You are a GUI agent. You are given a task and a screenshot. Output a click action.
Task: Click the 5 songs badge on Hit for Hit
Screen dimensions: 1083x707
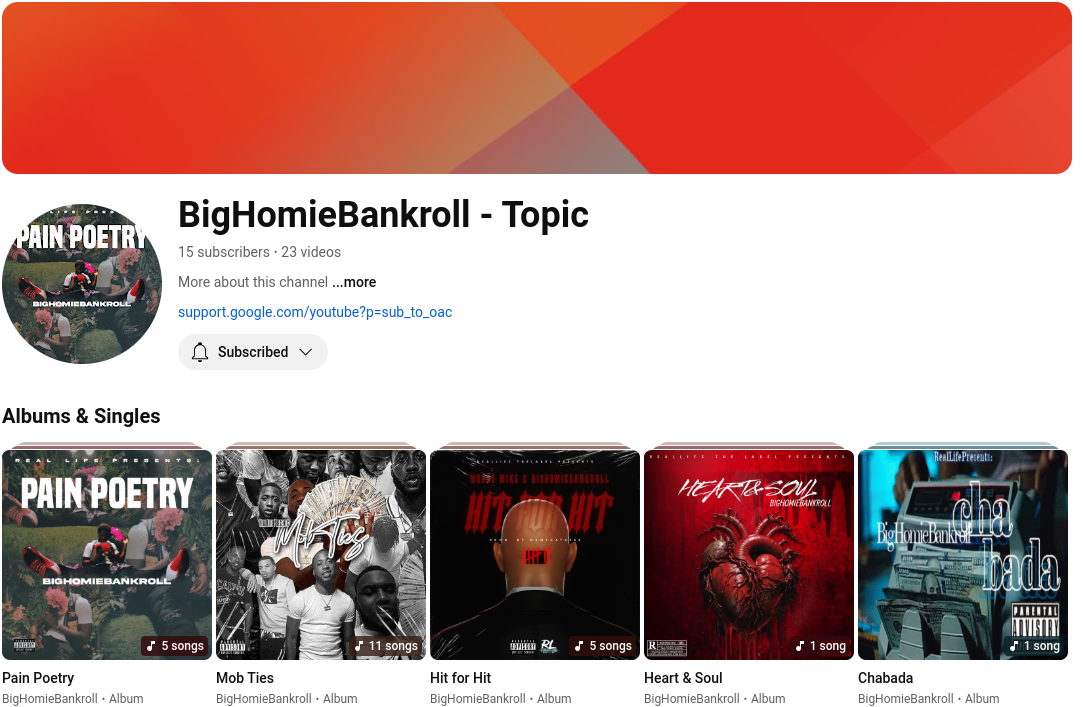[603, 646]
